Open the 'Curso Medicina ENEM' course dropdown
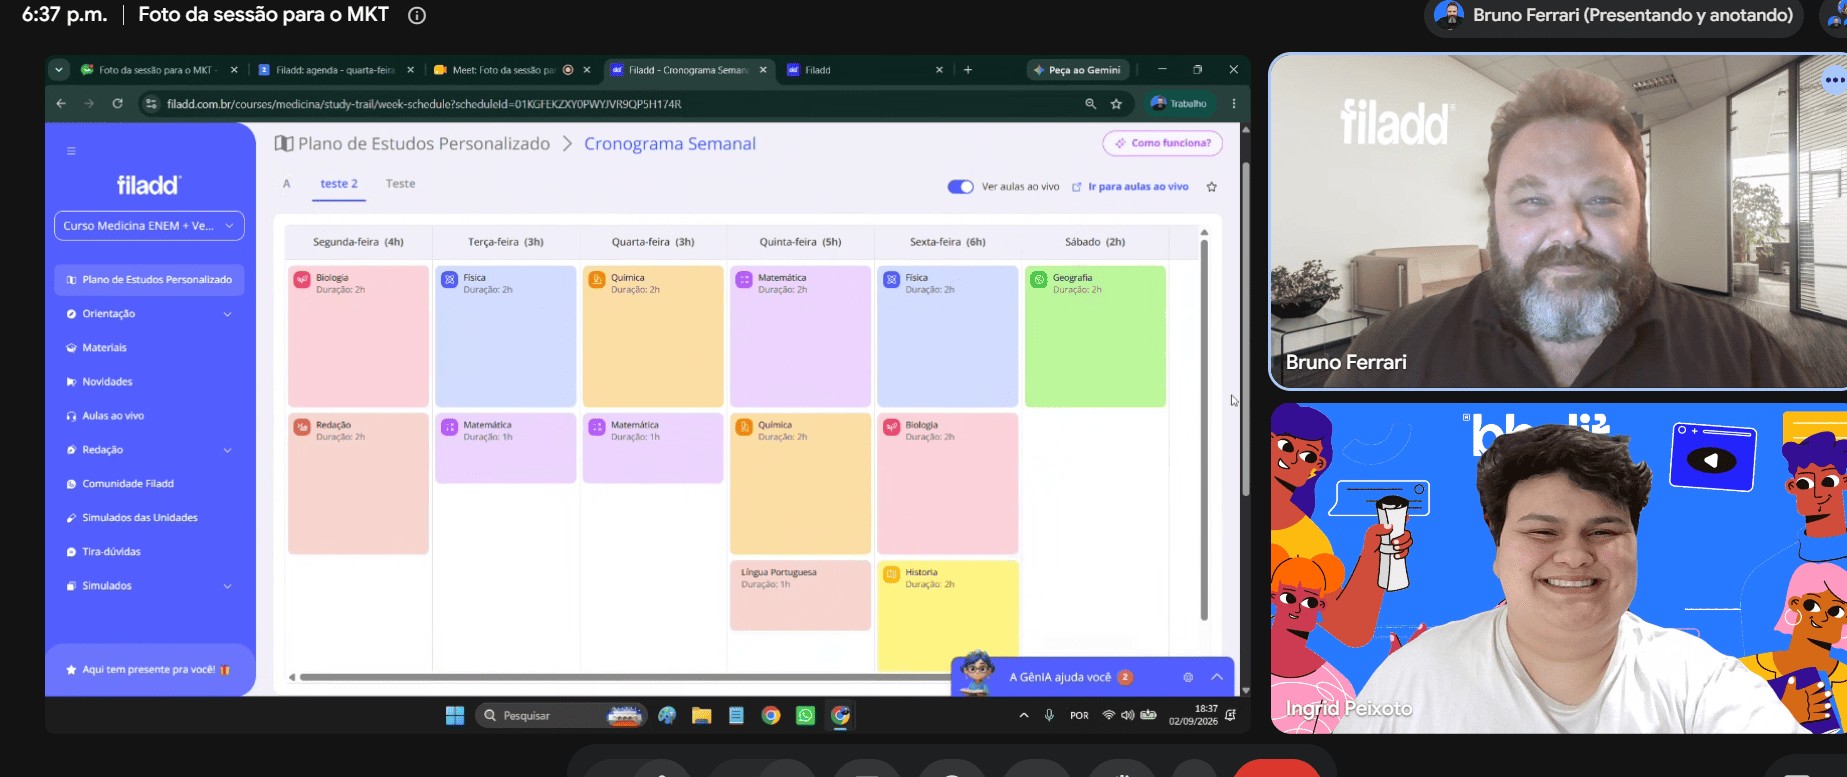Image resolution: width=1847 pixels, height=777 pixels. click(x=149, y=226)
